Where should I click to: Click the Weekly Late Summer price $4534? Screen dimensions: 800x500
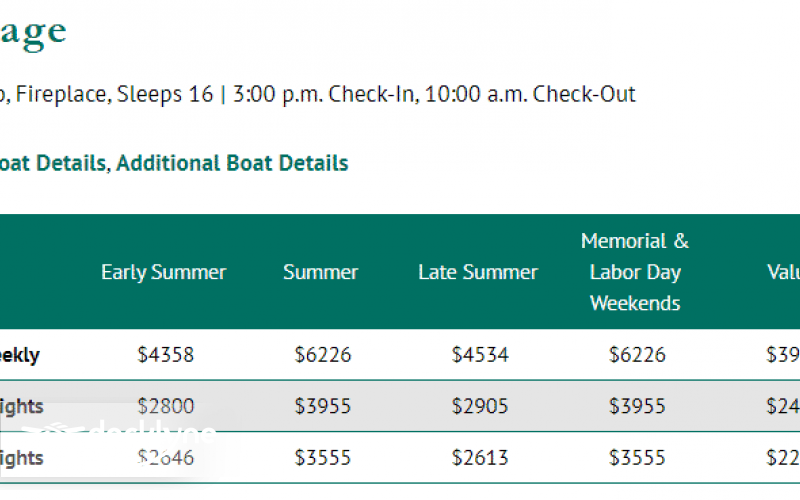(x=480, y=355)
